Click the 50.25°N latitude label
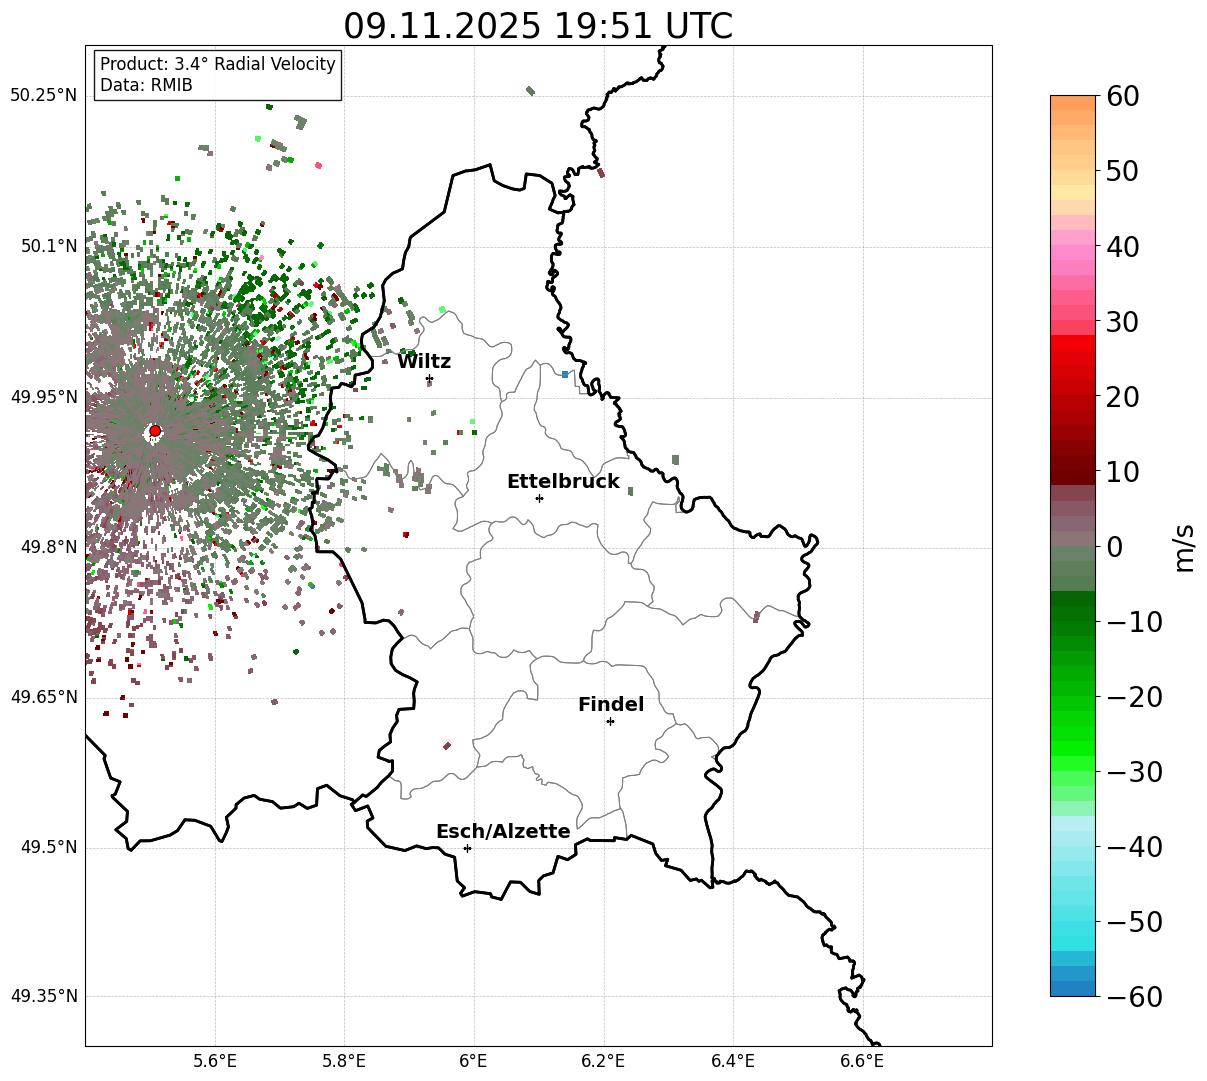The height and width of the screenshot is (1081, 1207). pos(43,96)
